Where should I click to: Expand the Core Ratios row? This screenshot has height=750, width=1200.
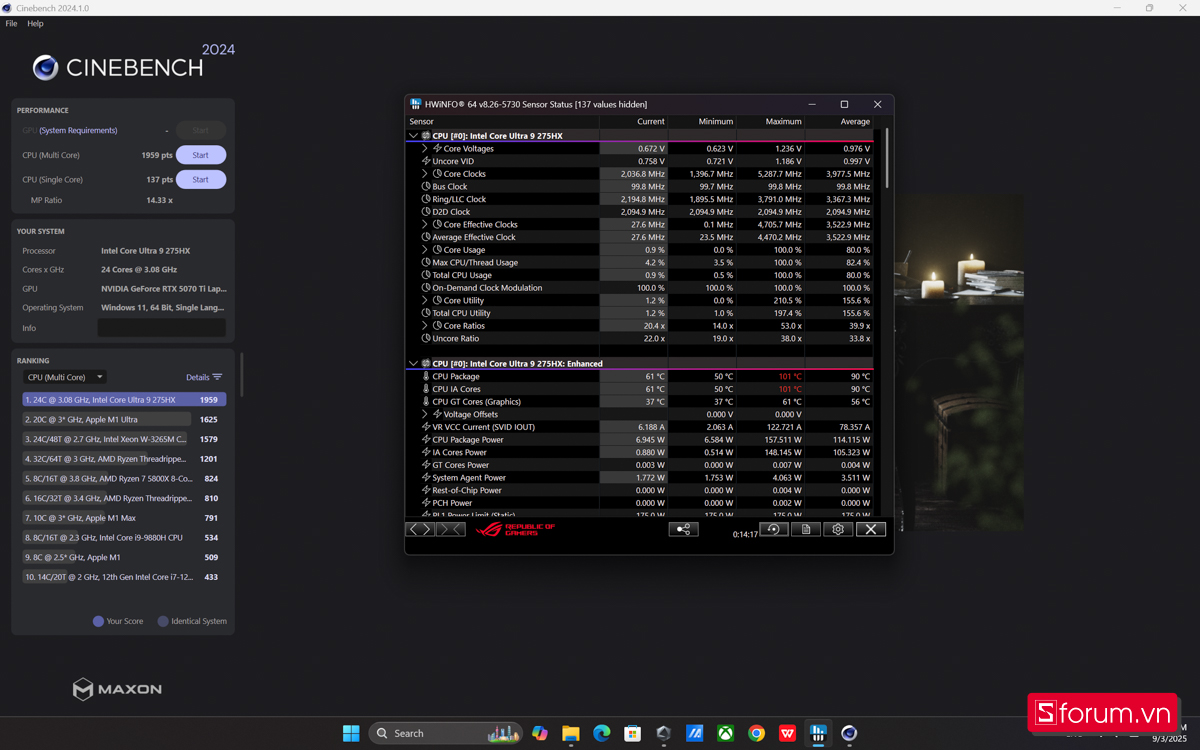coord(425,326)
